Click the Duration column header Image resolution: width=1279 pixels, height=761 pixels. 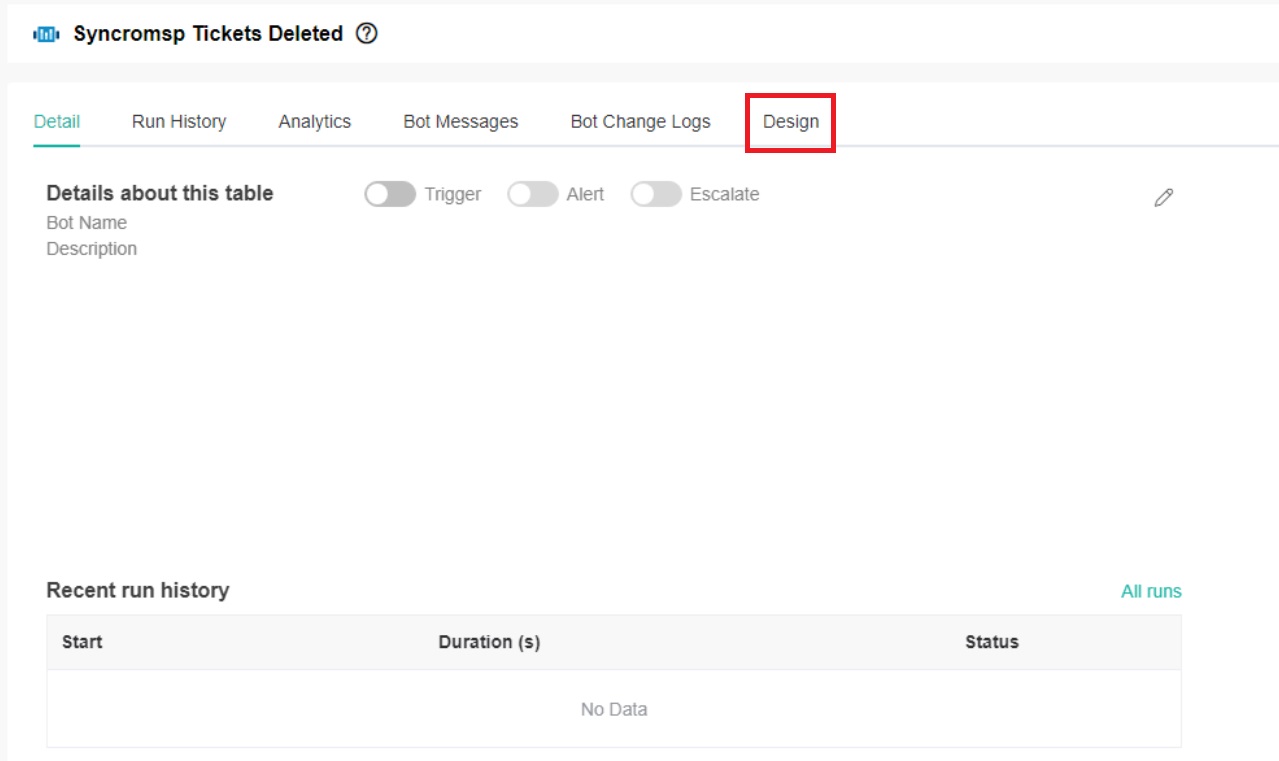489,642
